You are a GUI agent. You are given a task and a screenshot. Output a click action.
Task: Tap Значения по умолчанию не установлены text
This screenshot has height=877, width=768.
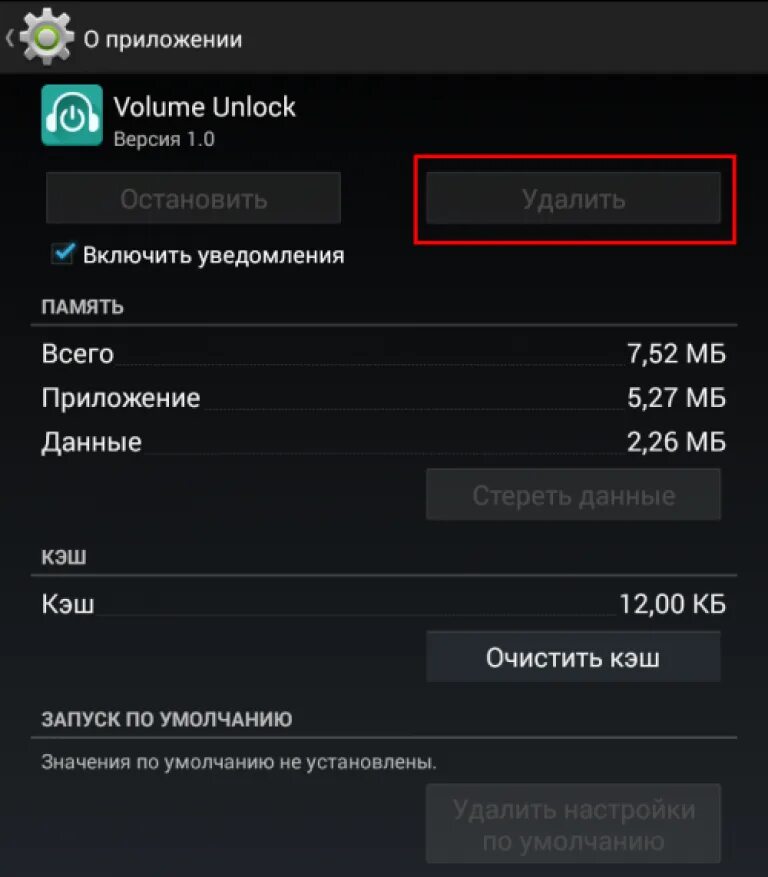coord(239,762)
